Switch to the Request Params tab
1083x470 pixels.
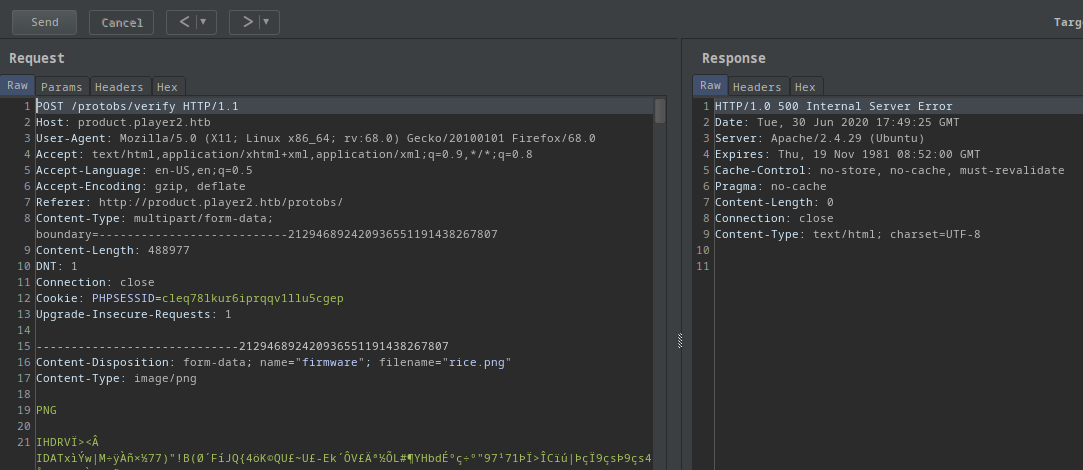coord(62,87)
